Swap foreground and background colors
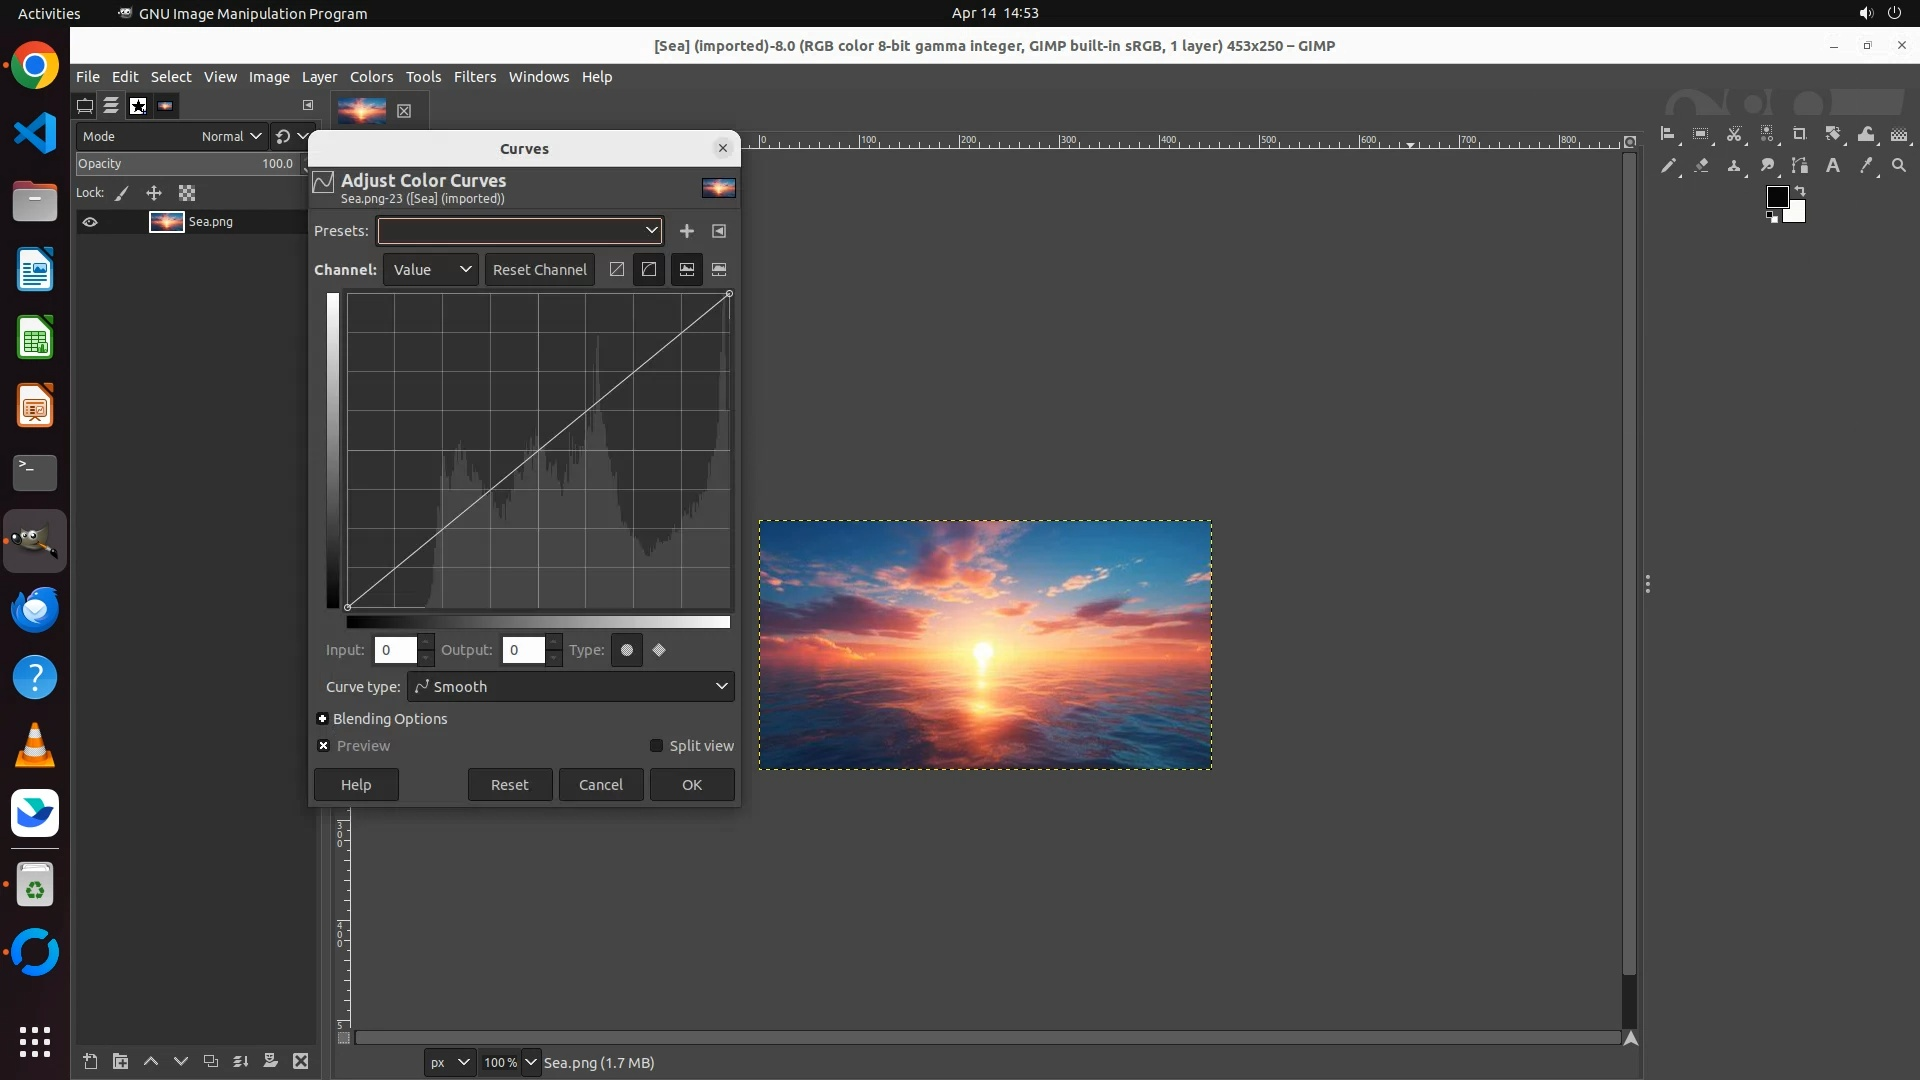The image size is (1920, 1080). click(x=1800, y=190)
